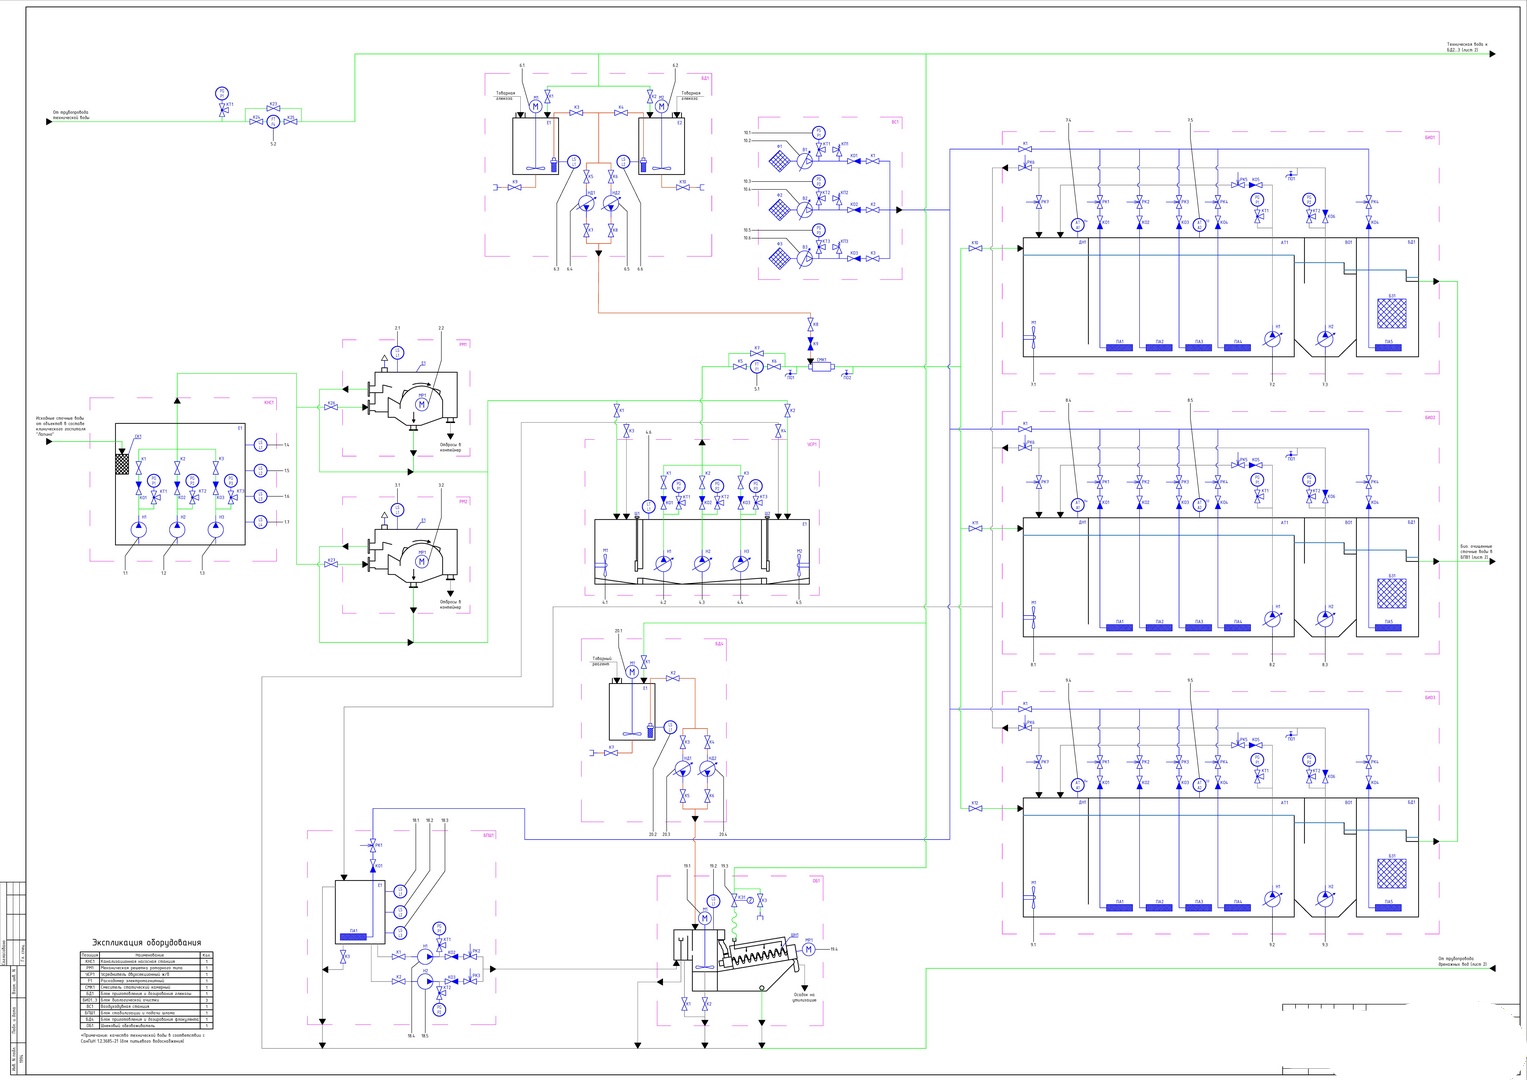This screenshot has height=1080, width=1527.
Task: Select dosing pump НД1 in block БД1
Action: 590,204
